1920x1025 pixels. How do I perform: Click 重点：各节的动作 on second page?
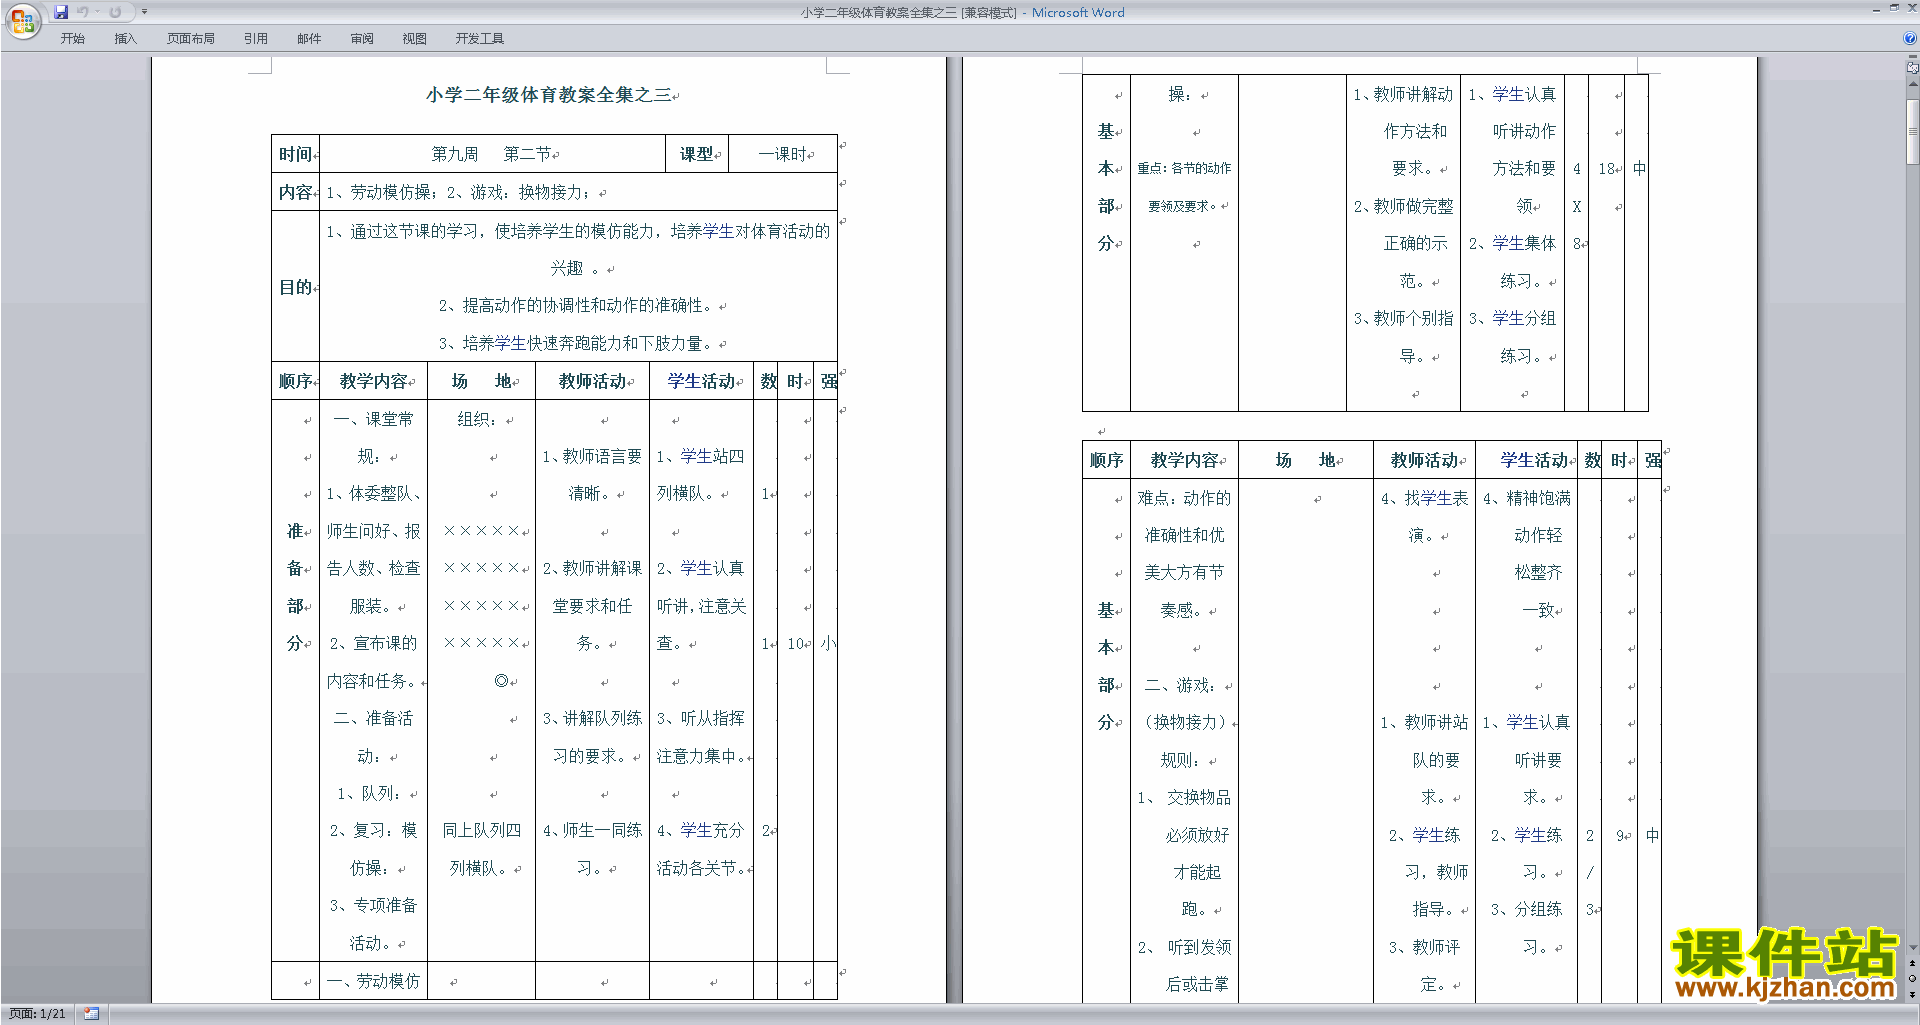click(x=1184, y=168)
